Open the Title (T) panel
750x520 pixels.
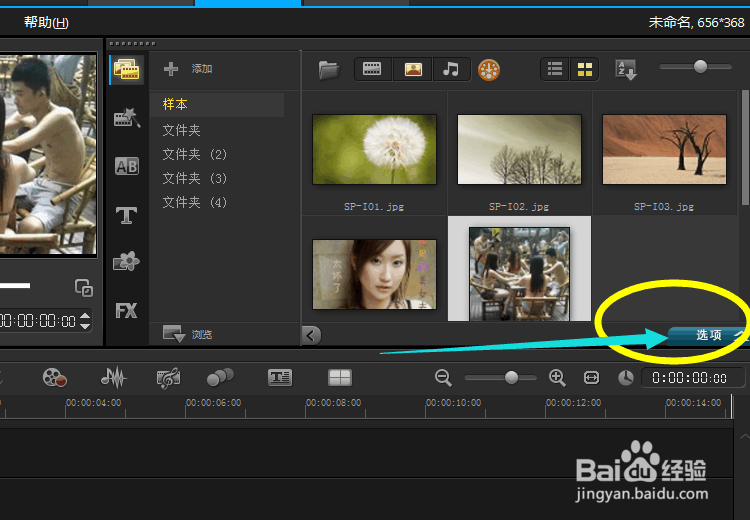click(x=127, y=215)
